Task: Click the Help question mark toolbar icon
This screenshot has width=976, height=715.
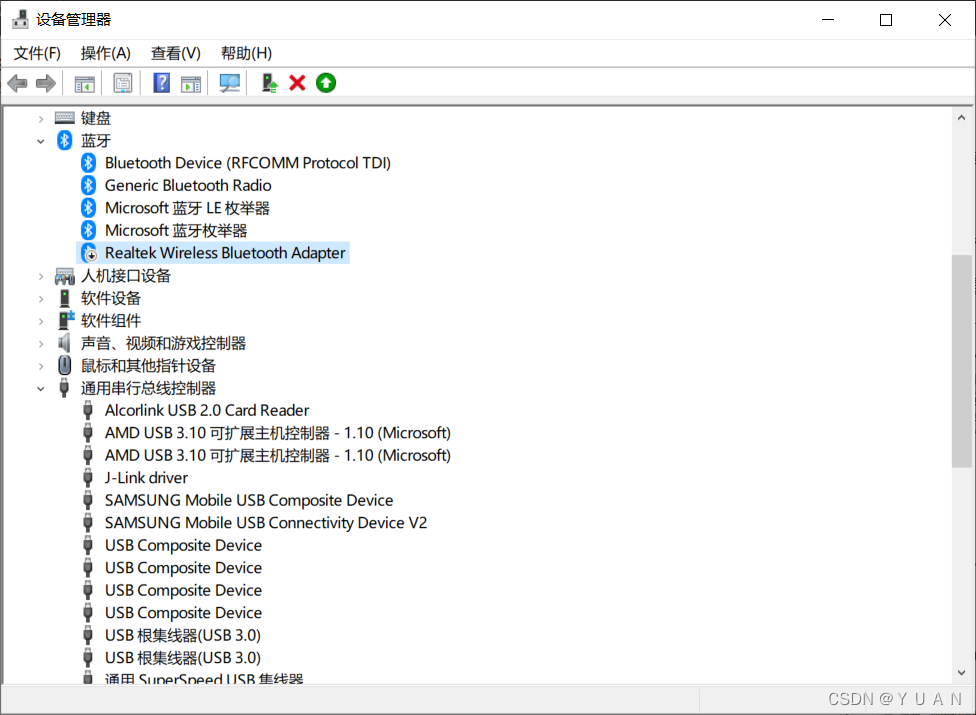Action: [x=161, y=82]
